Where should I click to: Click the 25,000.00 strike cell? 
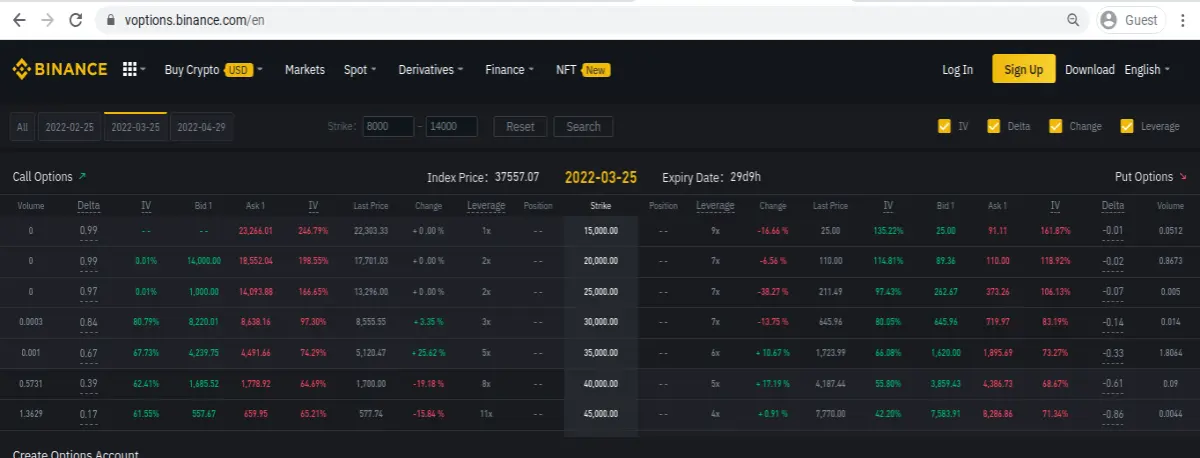601,292
